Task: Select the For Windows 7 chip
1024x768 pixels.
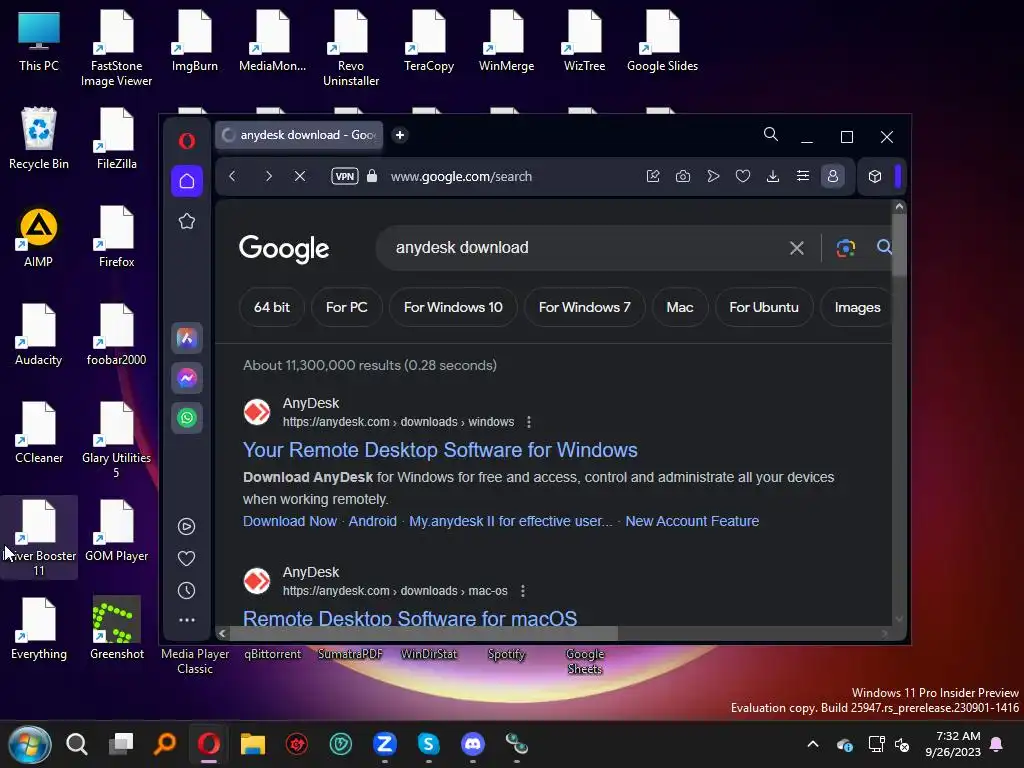Action: tap(584, 307)
